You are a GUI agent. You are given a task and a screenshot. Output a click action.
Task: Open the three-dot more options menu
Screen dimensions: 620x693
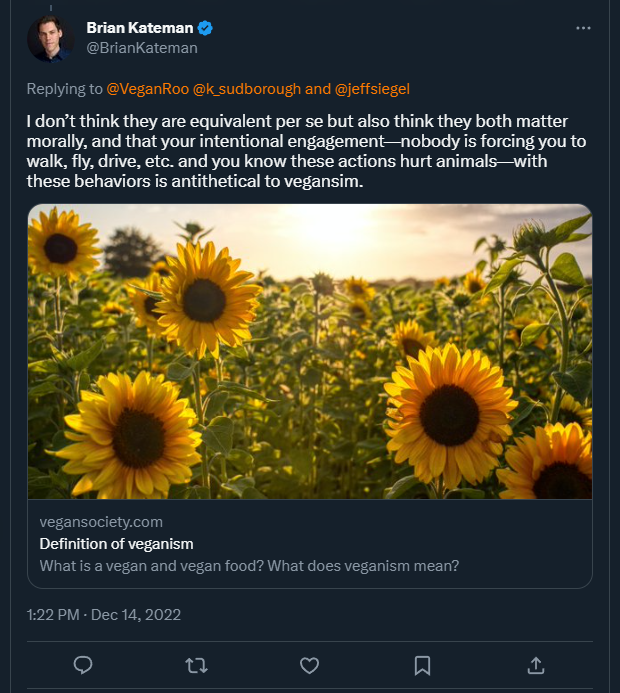tap(584, 28)
